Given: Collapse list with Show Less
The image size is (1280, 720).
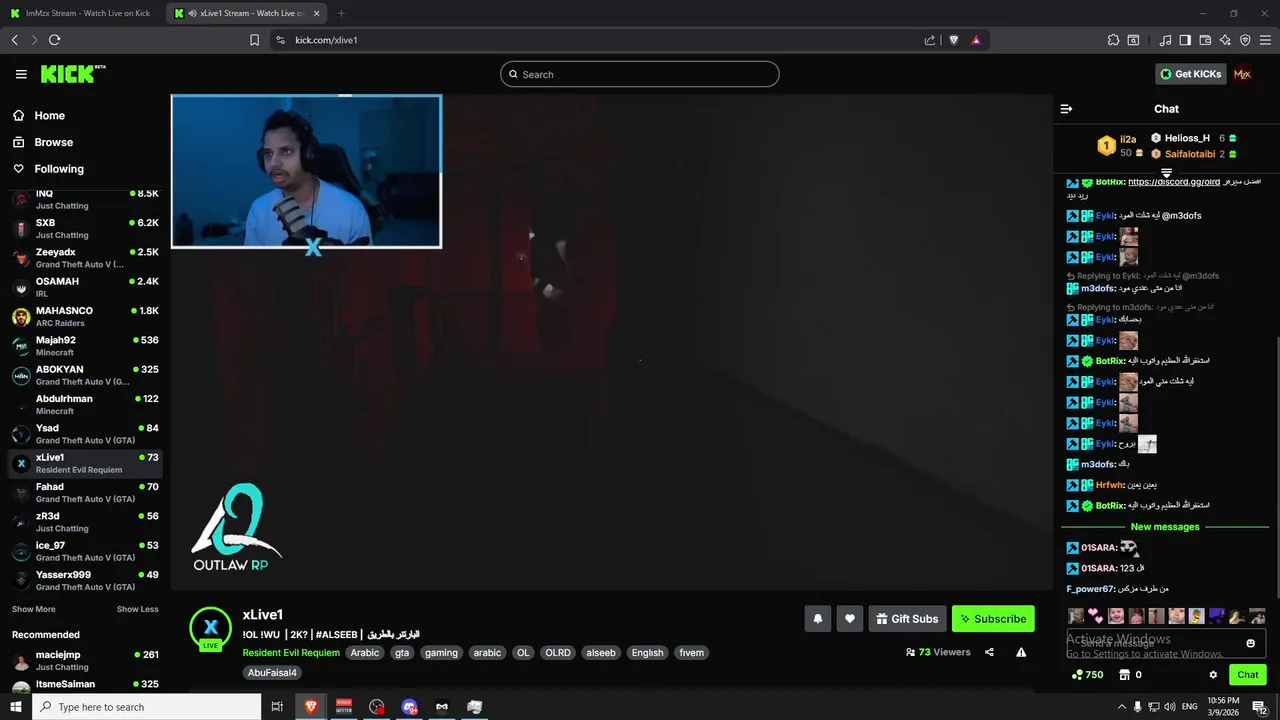Looking at the screenshot, I should click(x=137, y=609).
